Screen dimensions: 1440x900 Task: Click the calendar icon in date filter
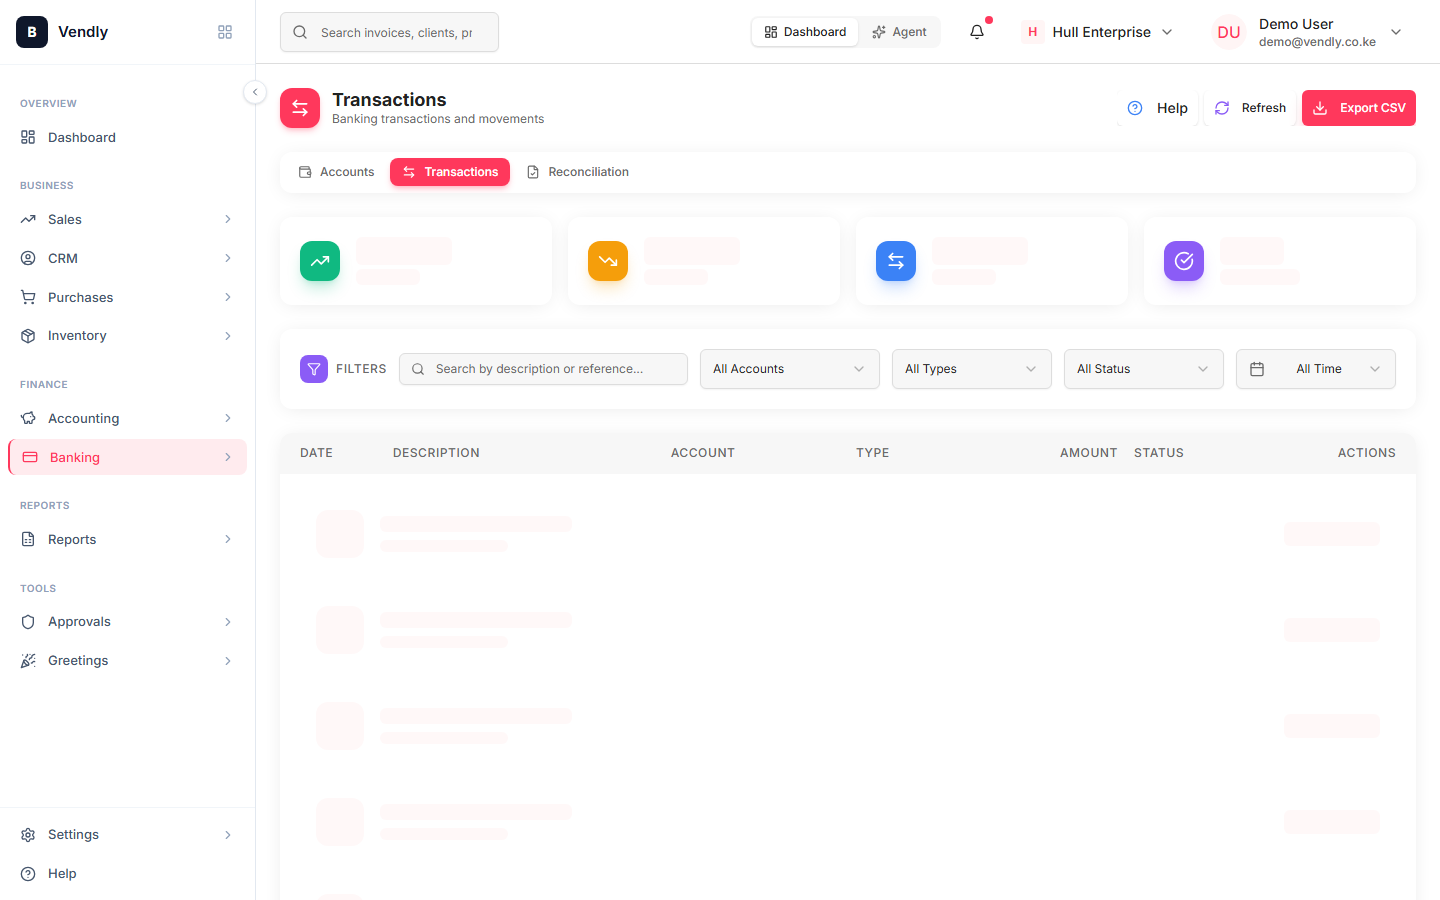click(x=1257, y=369)
